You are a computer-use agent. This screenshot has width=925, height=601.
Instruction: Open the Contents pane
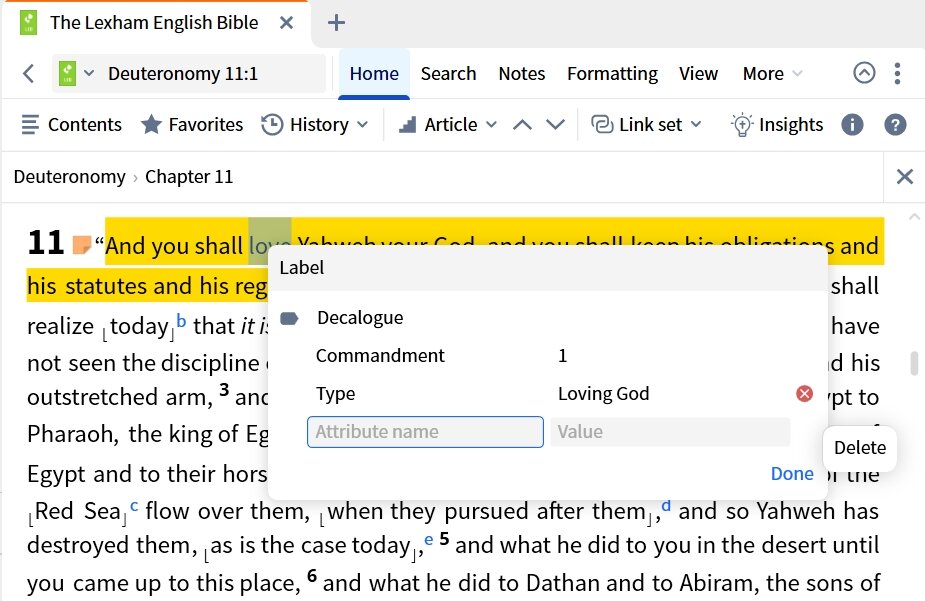pos(71,124)
